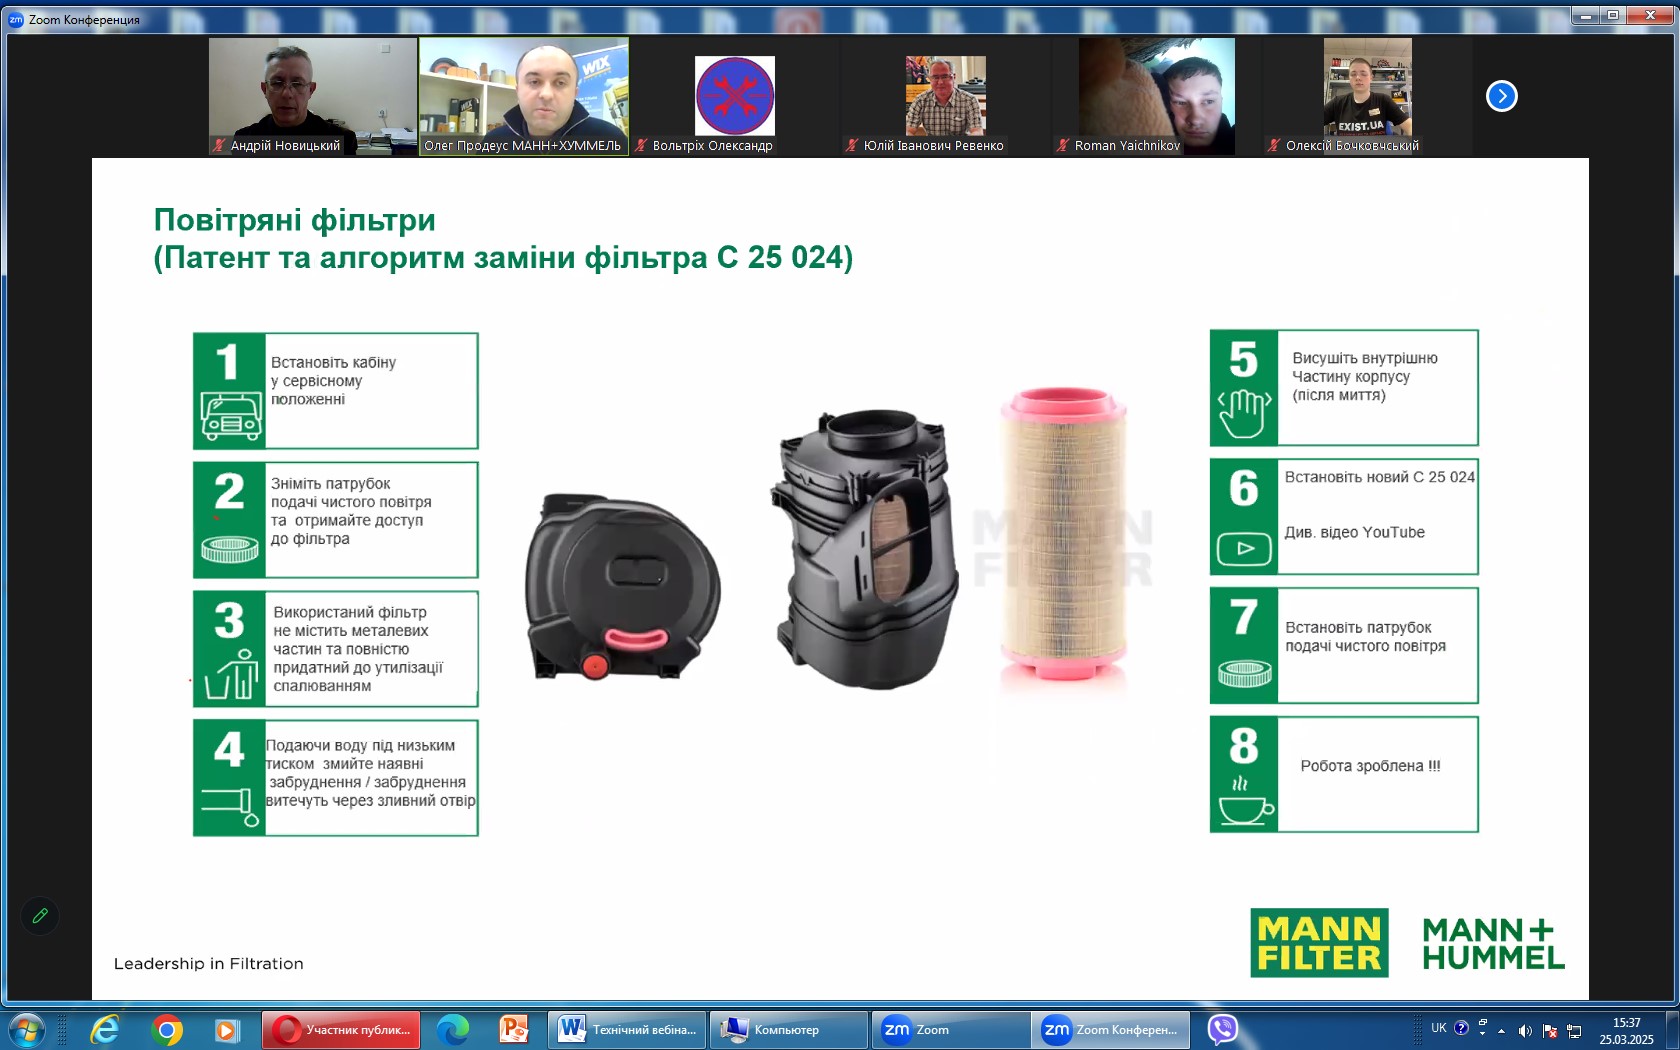Open PowerPoint from the taskbar

click(514, 1029)
